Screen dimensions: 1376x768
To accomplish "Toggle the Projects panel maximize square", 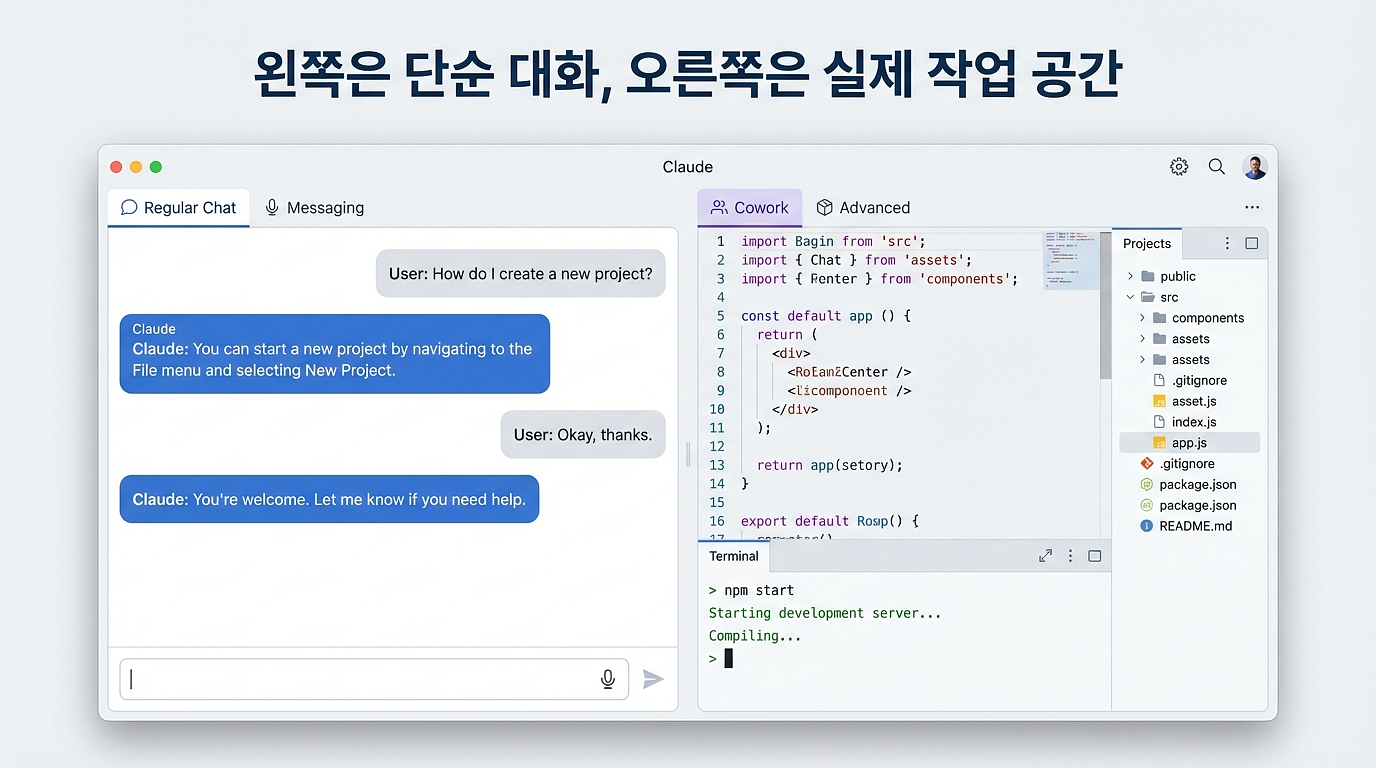I will click(x=1251, y=243).
